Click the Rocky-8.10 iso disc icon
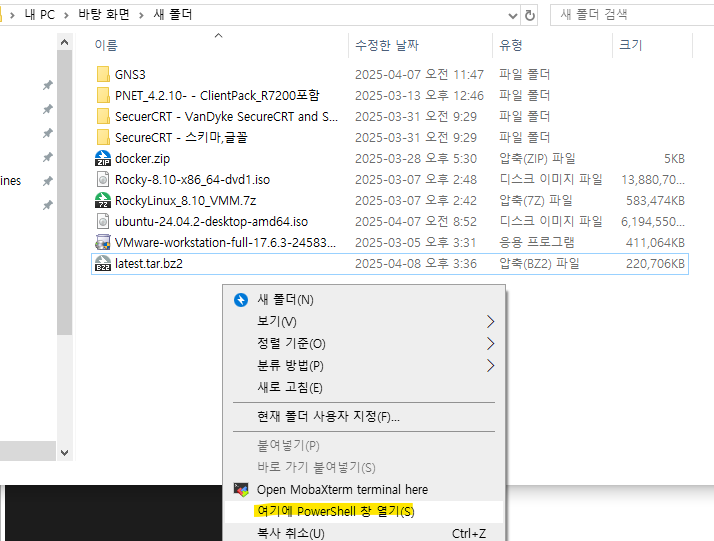 [103, 179]
